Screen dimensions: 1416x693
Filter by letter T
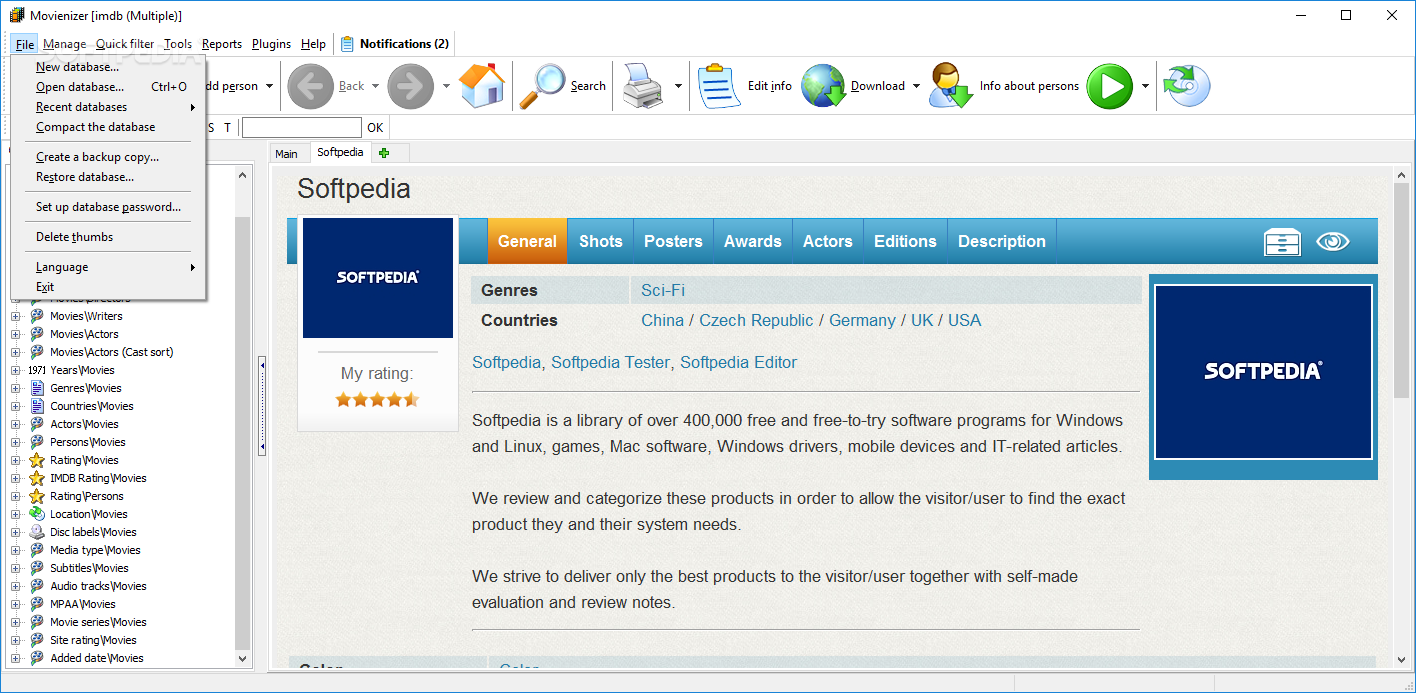[x=227, y=127]
